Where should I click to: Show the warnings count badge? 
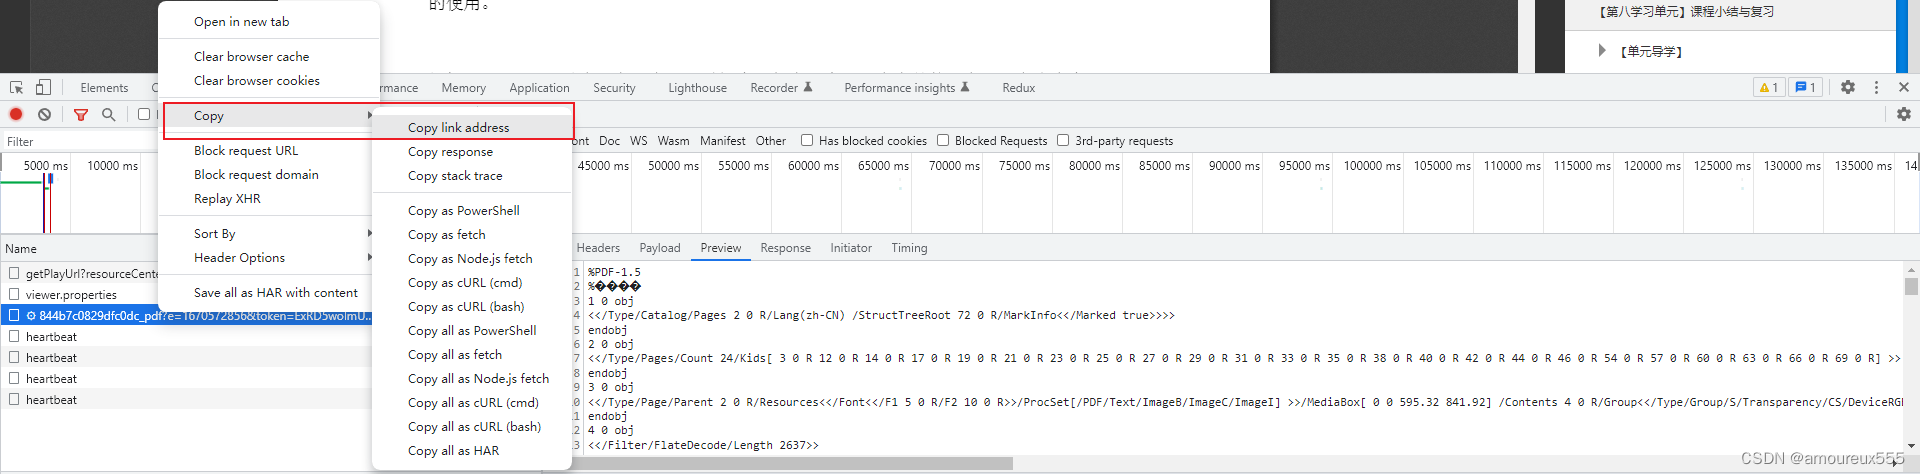click(x=1768, y=87)
